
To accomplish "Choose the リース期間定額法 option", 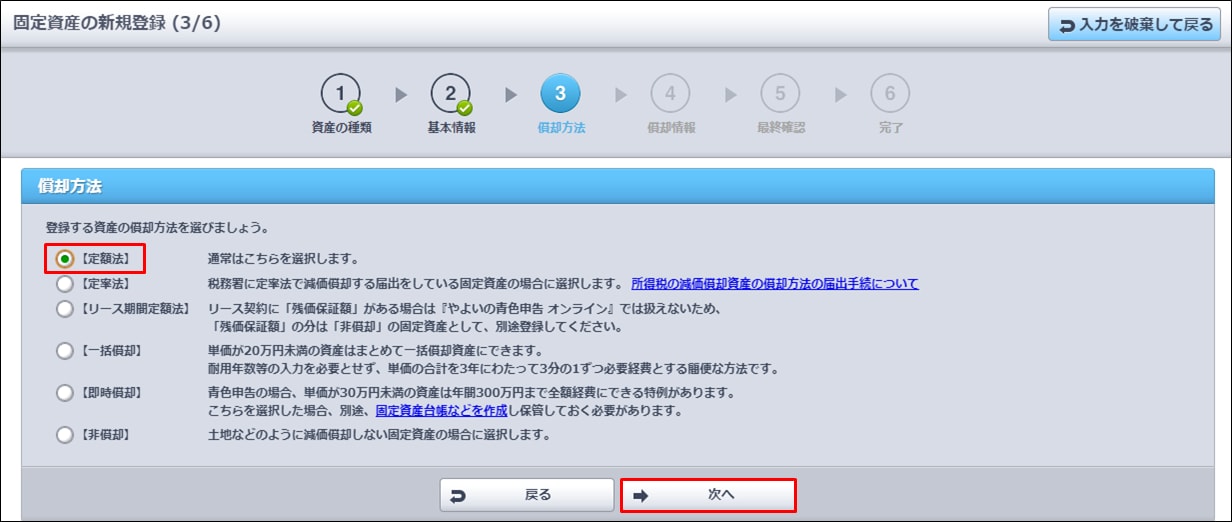I will (65, 310).
